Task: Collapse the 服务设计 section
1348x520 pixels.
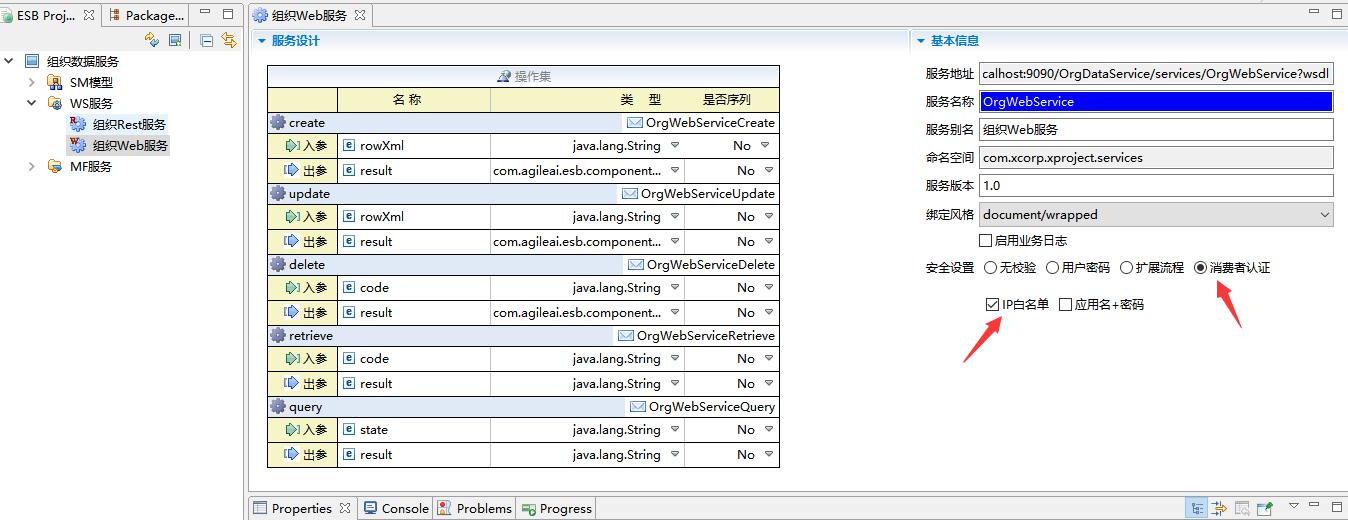Action: click(x=262, y=41)
